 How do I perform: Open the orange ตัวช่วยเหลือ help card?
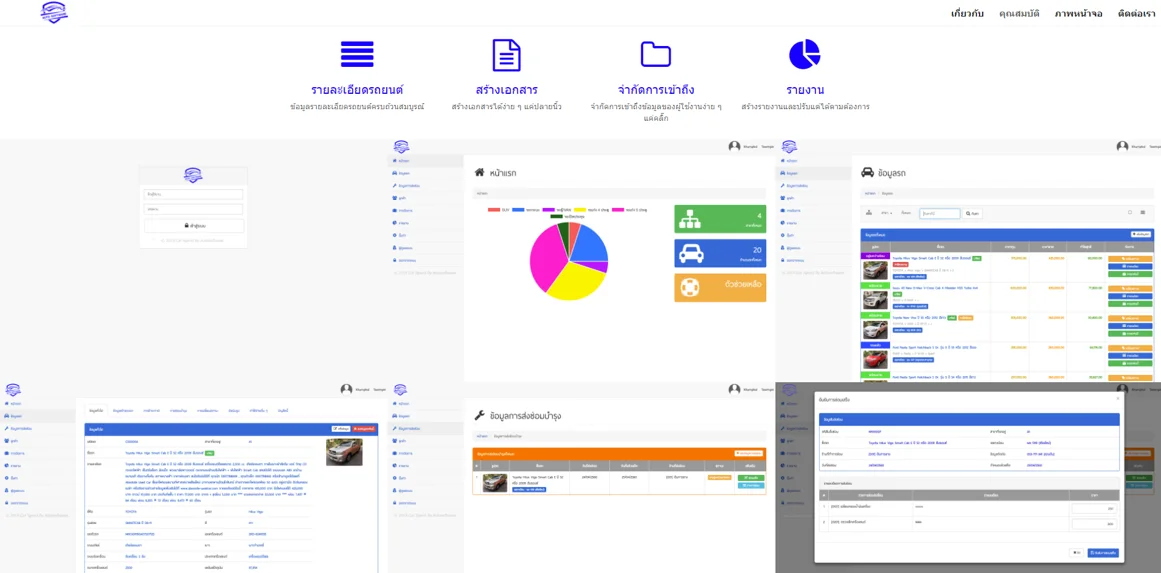pos(720,287)
